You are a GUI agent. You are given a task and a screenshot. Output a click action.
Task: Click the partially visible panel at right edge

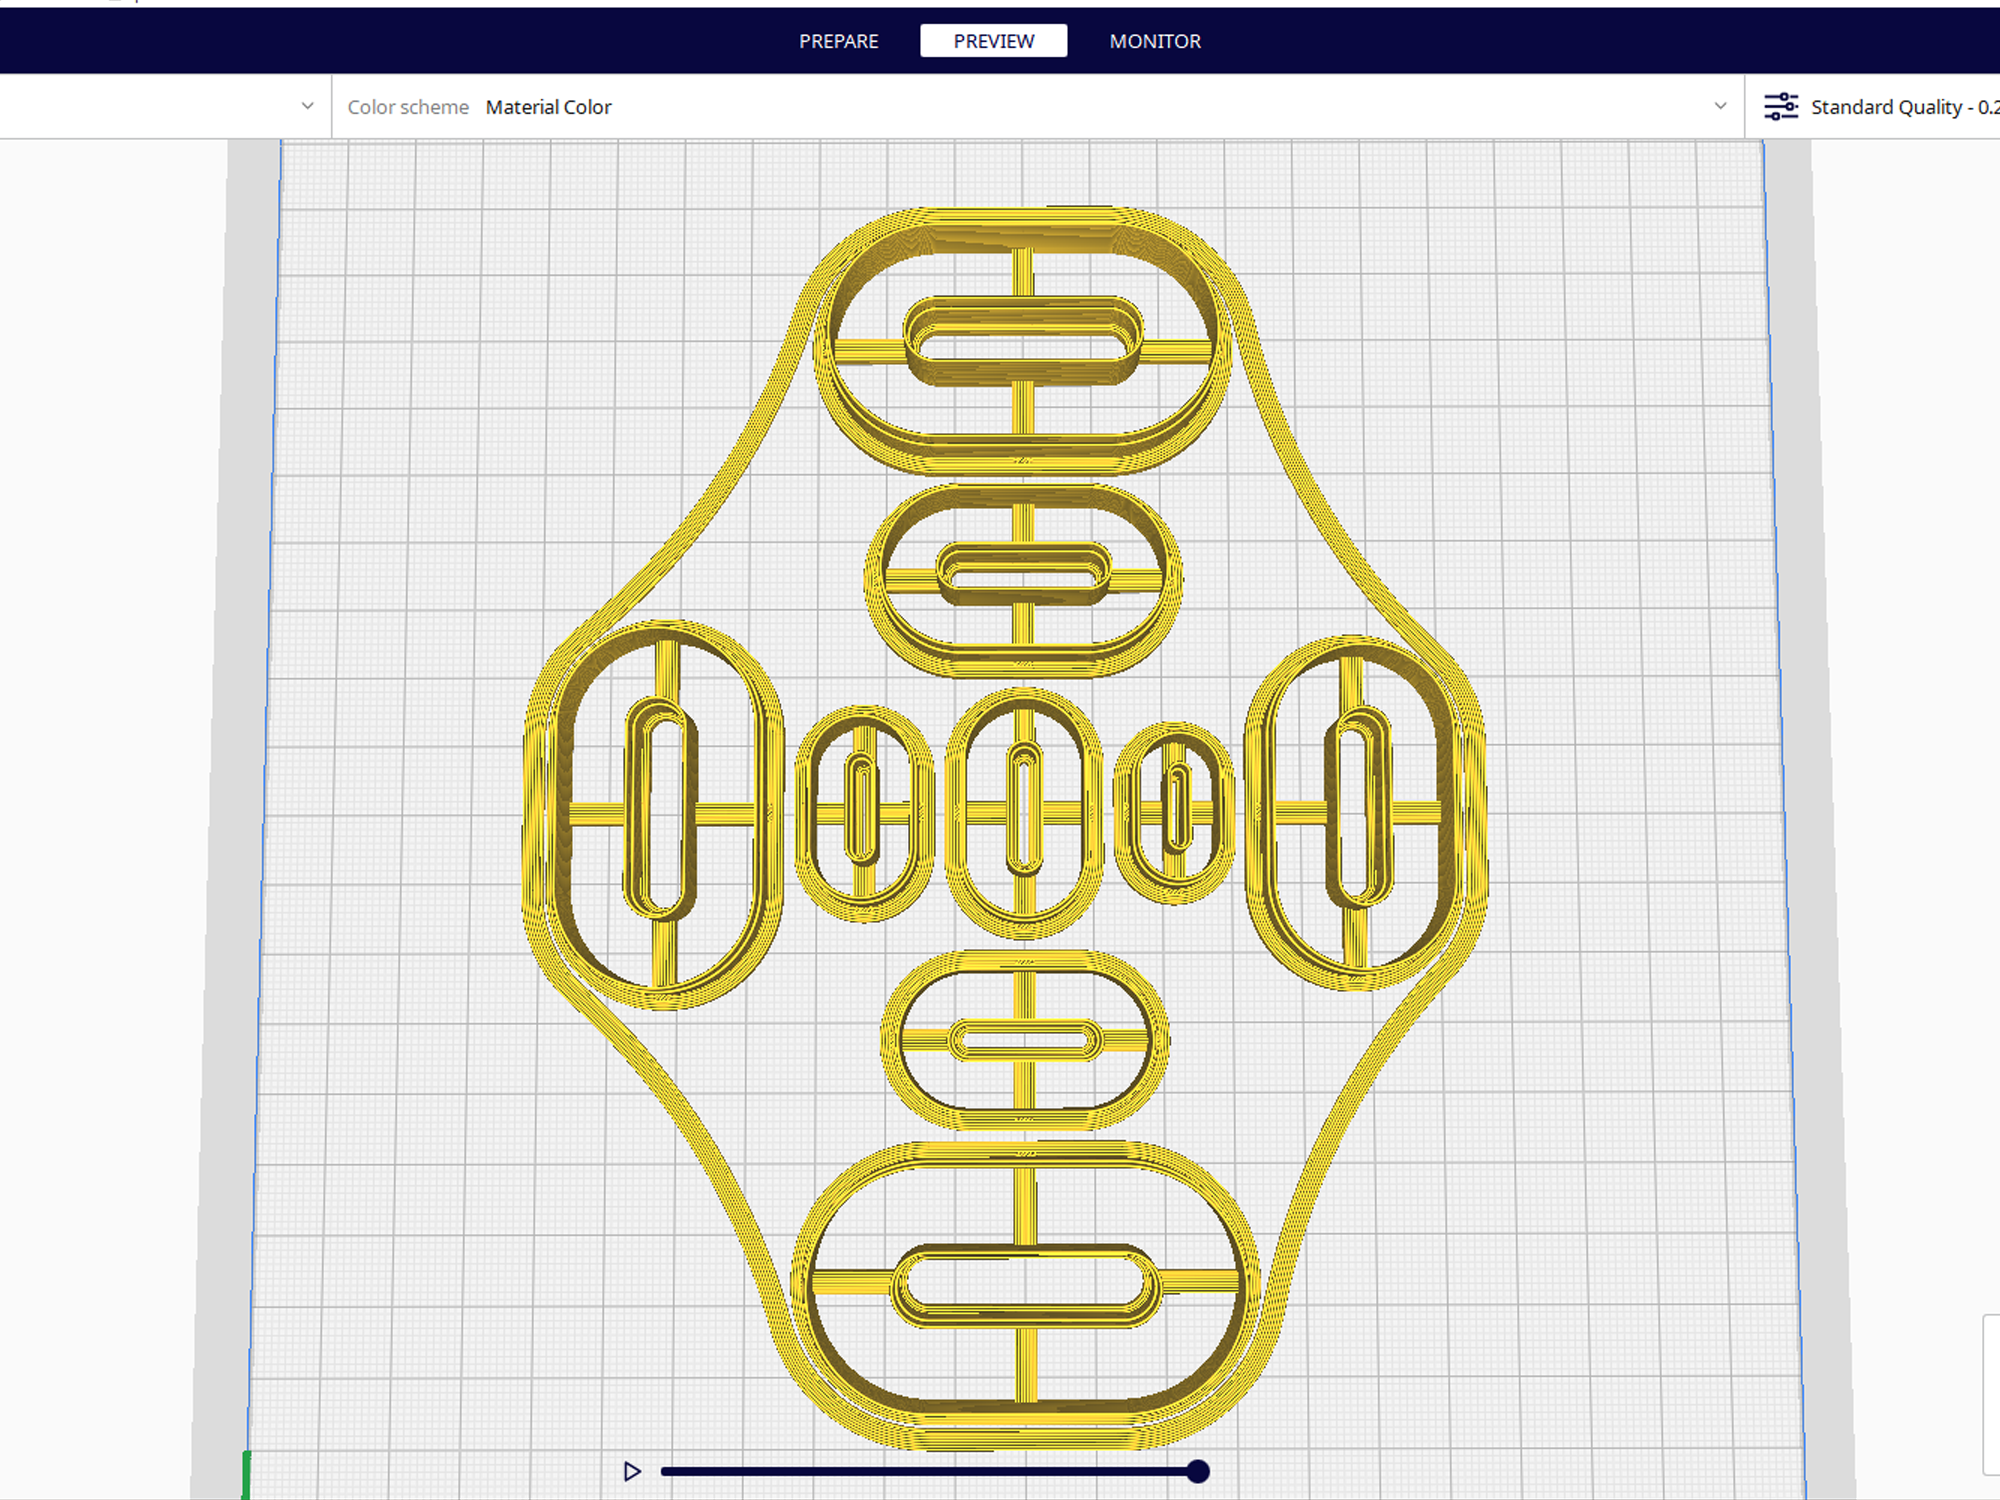click(x=1991, y=1394)
